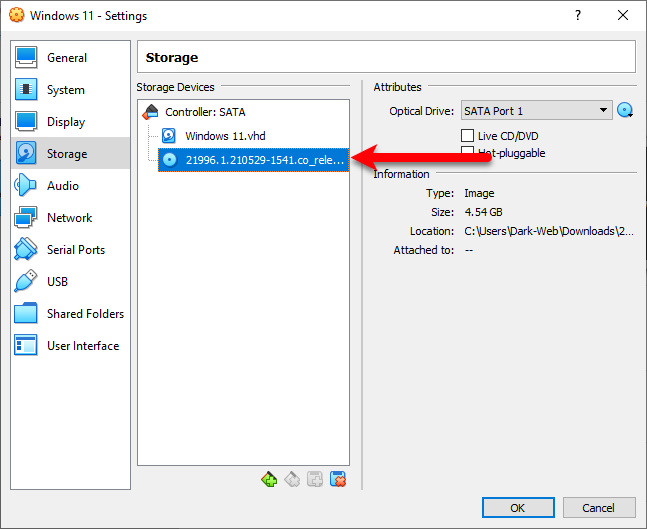
Task: Click the SATA controller icon
Action: coord(151,112)
